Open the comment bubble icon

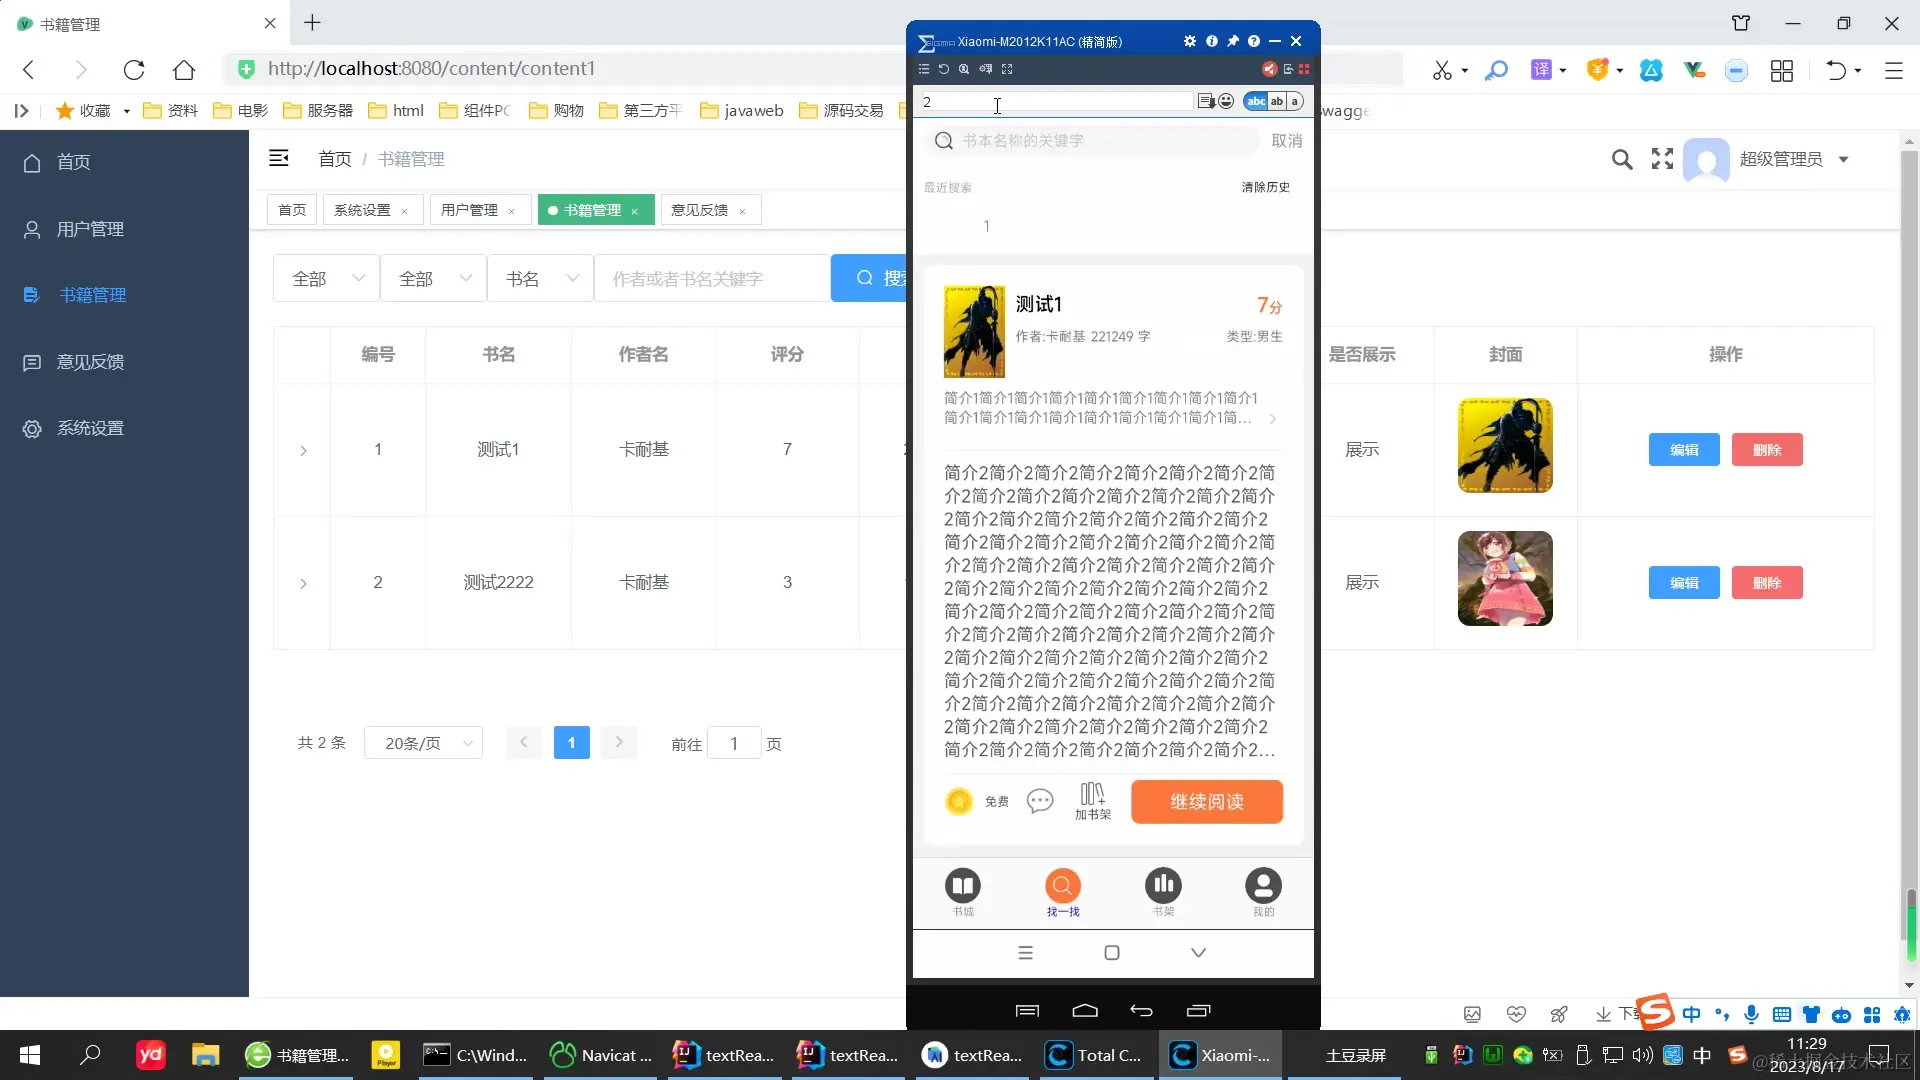click(x=1040, y=801)
